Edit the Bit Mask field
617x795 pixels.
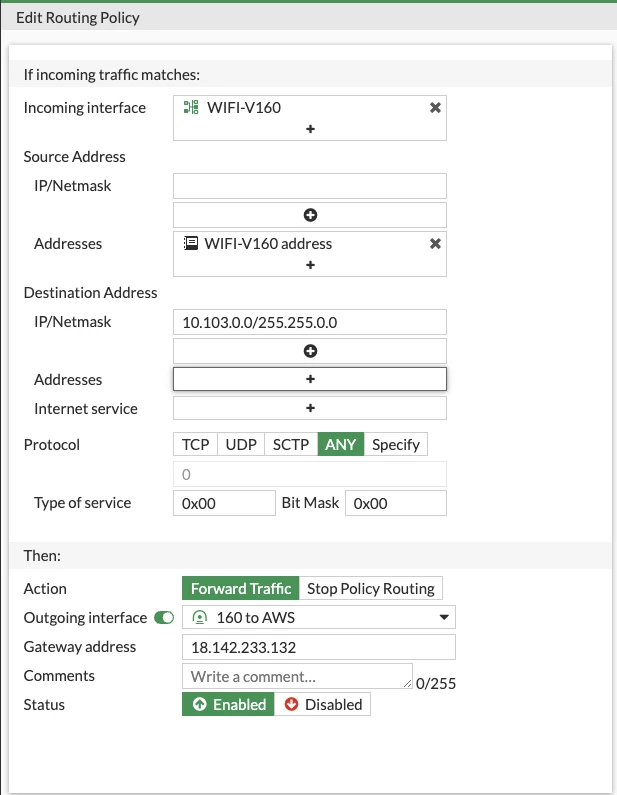click(x=396, y=503)
